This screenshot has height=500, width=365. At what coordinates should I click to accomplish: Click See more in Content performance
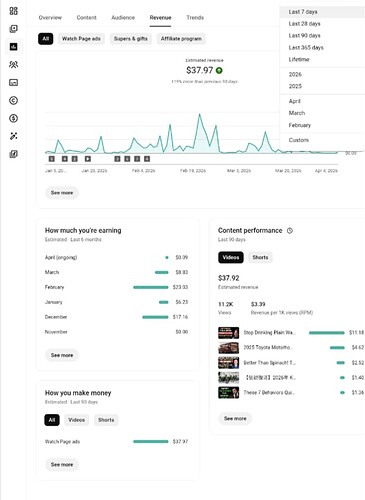[235, 419]
